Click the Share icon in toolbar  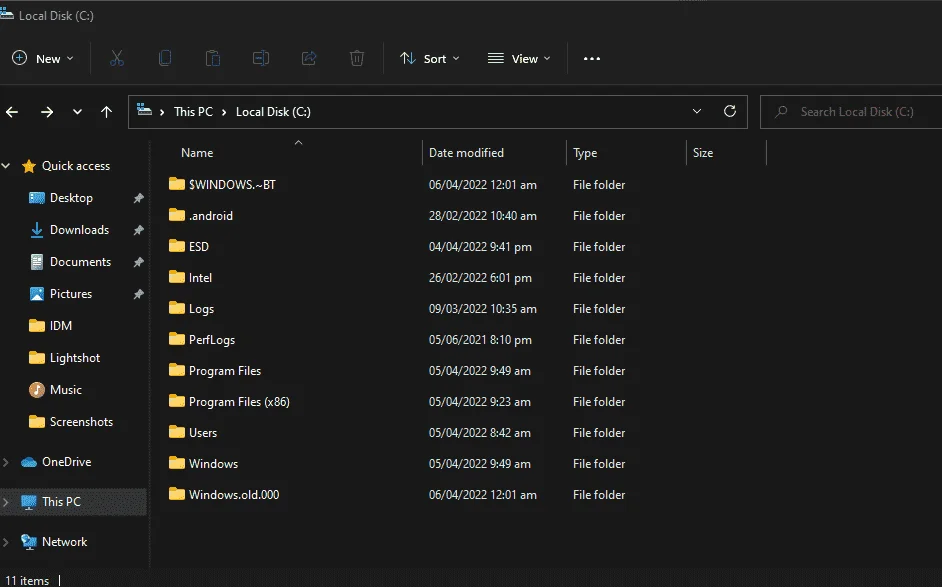[309, 58]
